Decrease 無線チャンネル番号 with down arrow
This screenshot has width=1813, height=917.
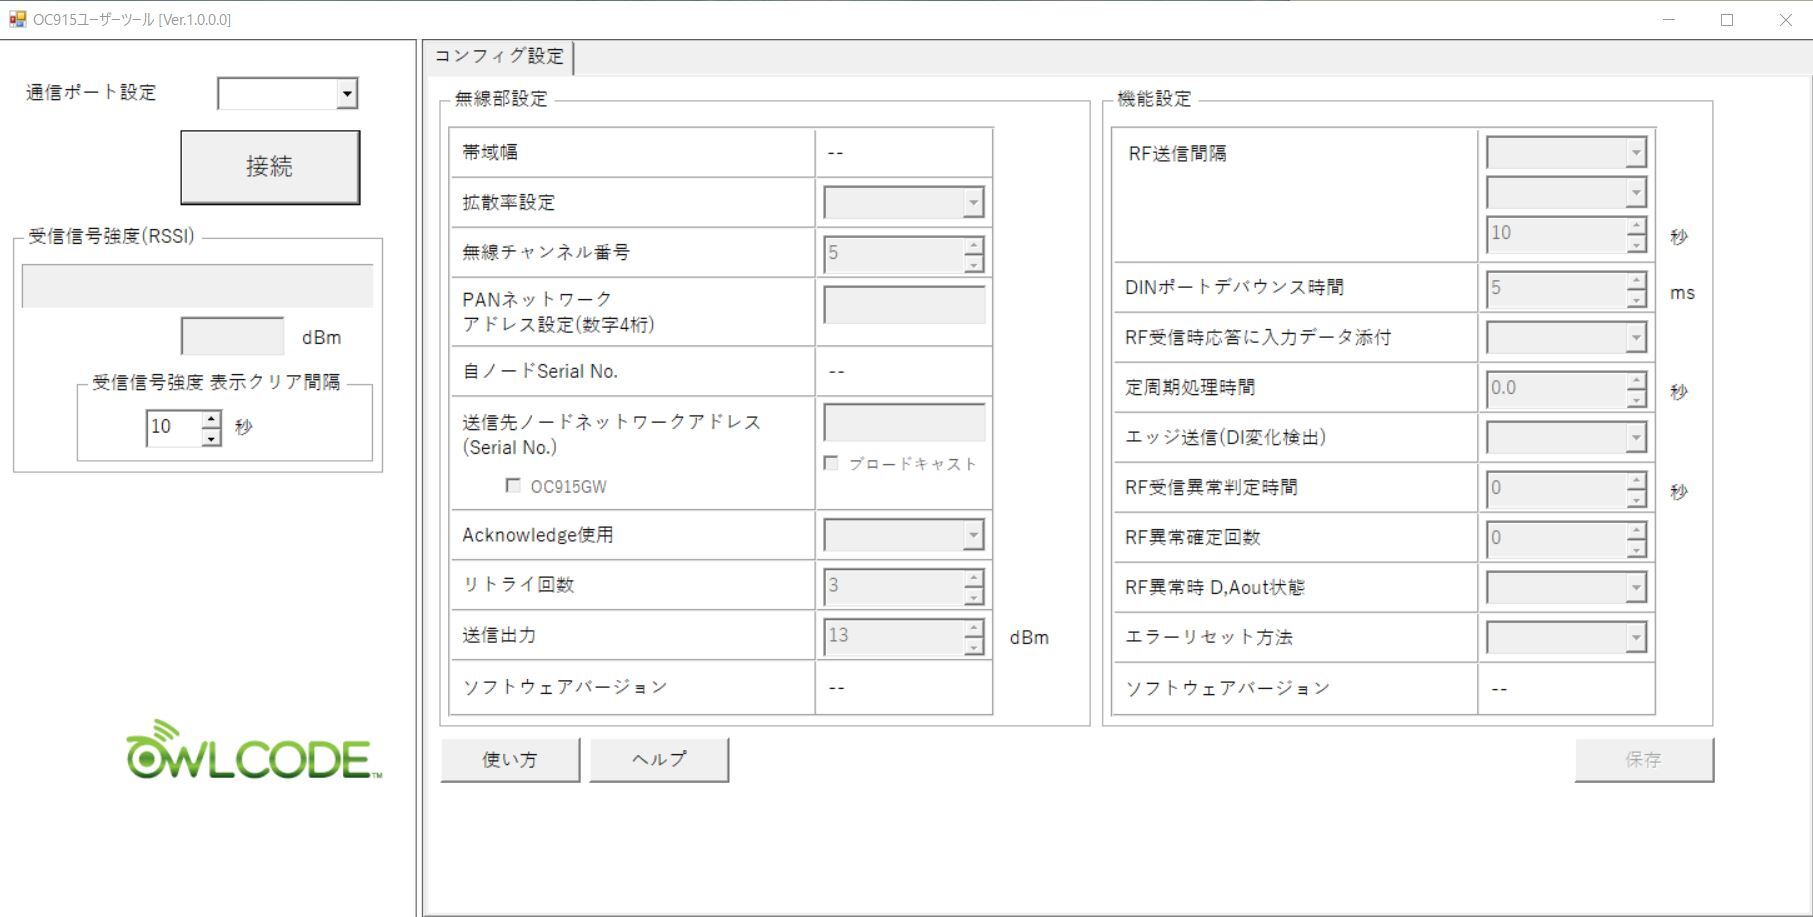click(974, 263)
